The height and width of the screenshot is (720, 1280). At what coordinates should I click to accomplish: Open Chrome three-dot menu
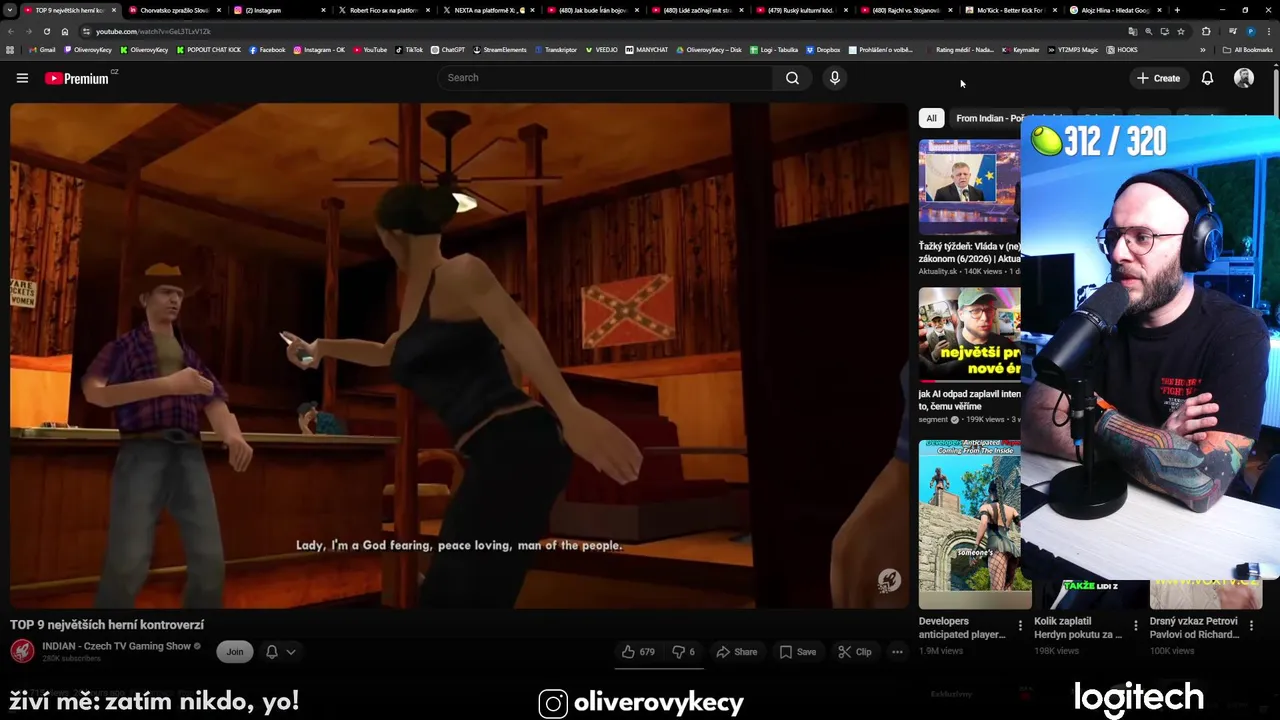pyautogui.click(x=1270, y=31)
